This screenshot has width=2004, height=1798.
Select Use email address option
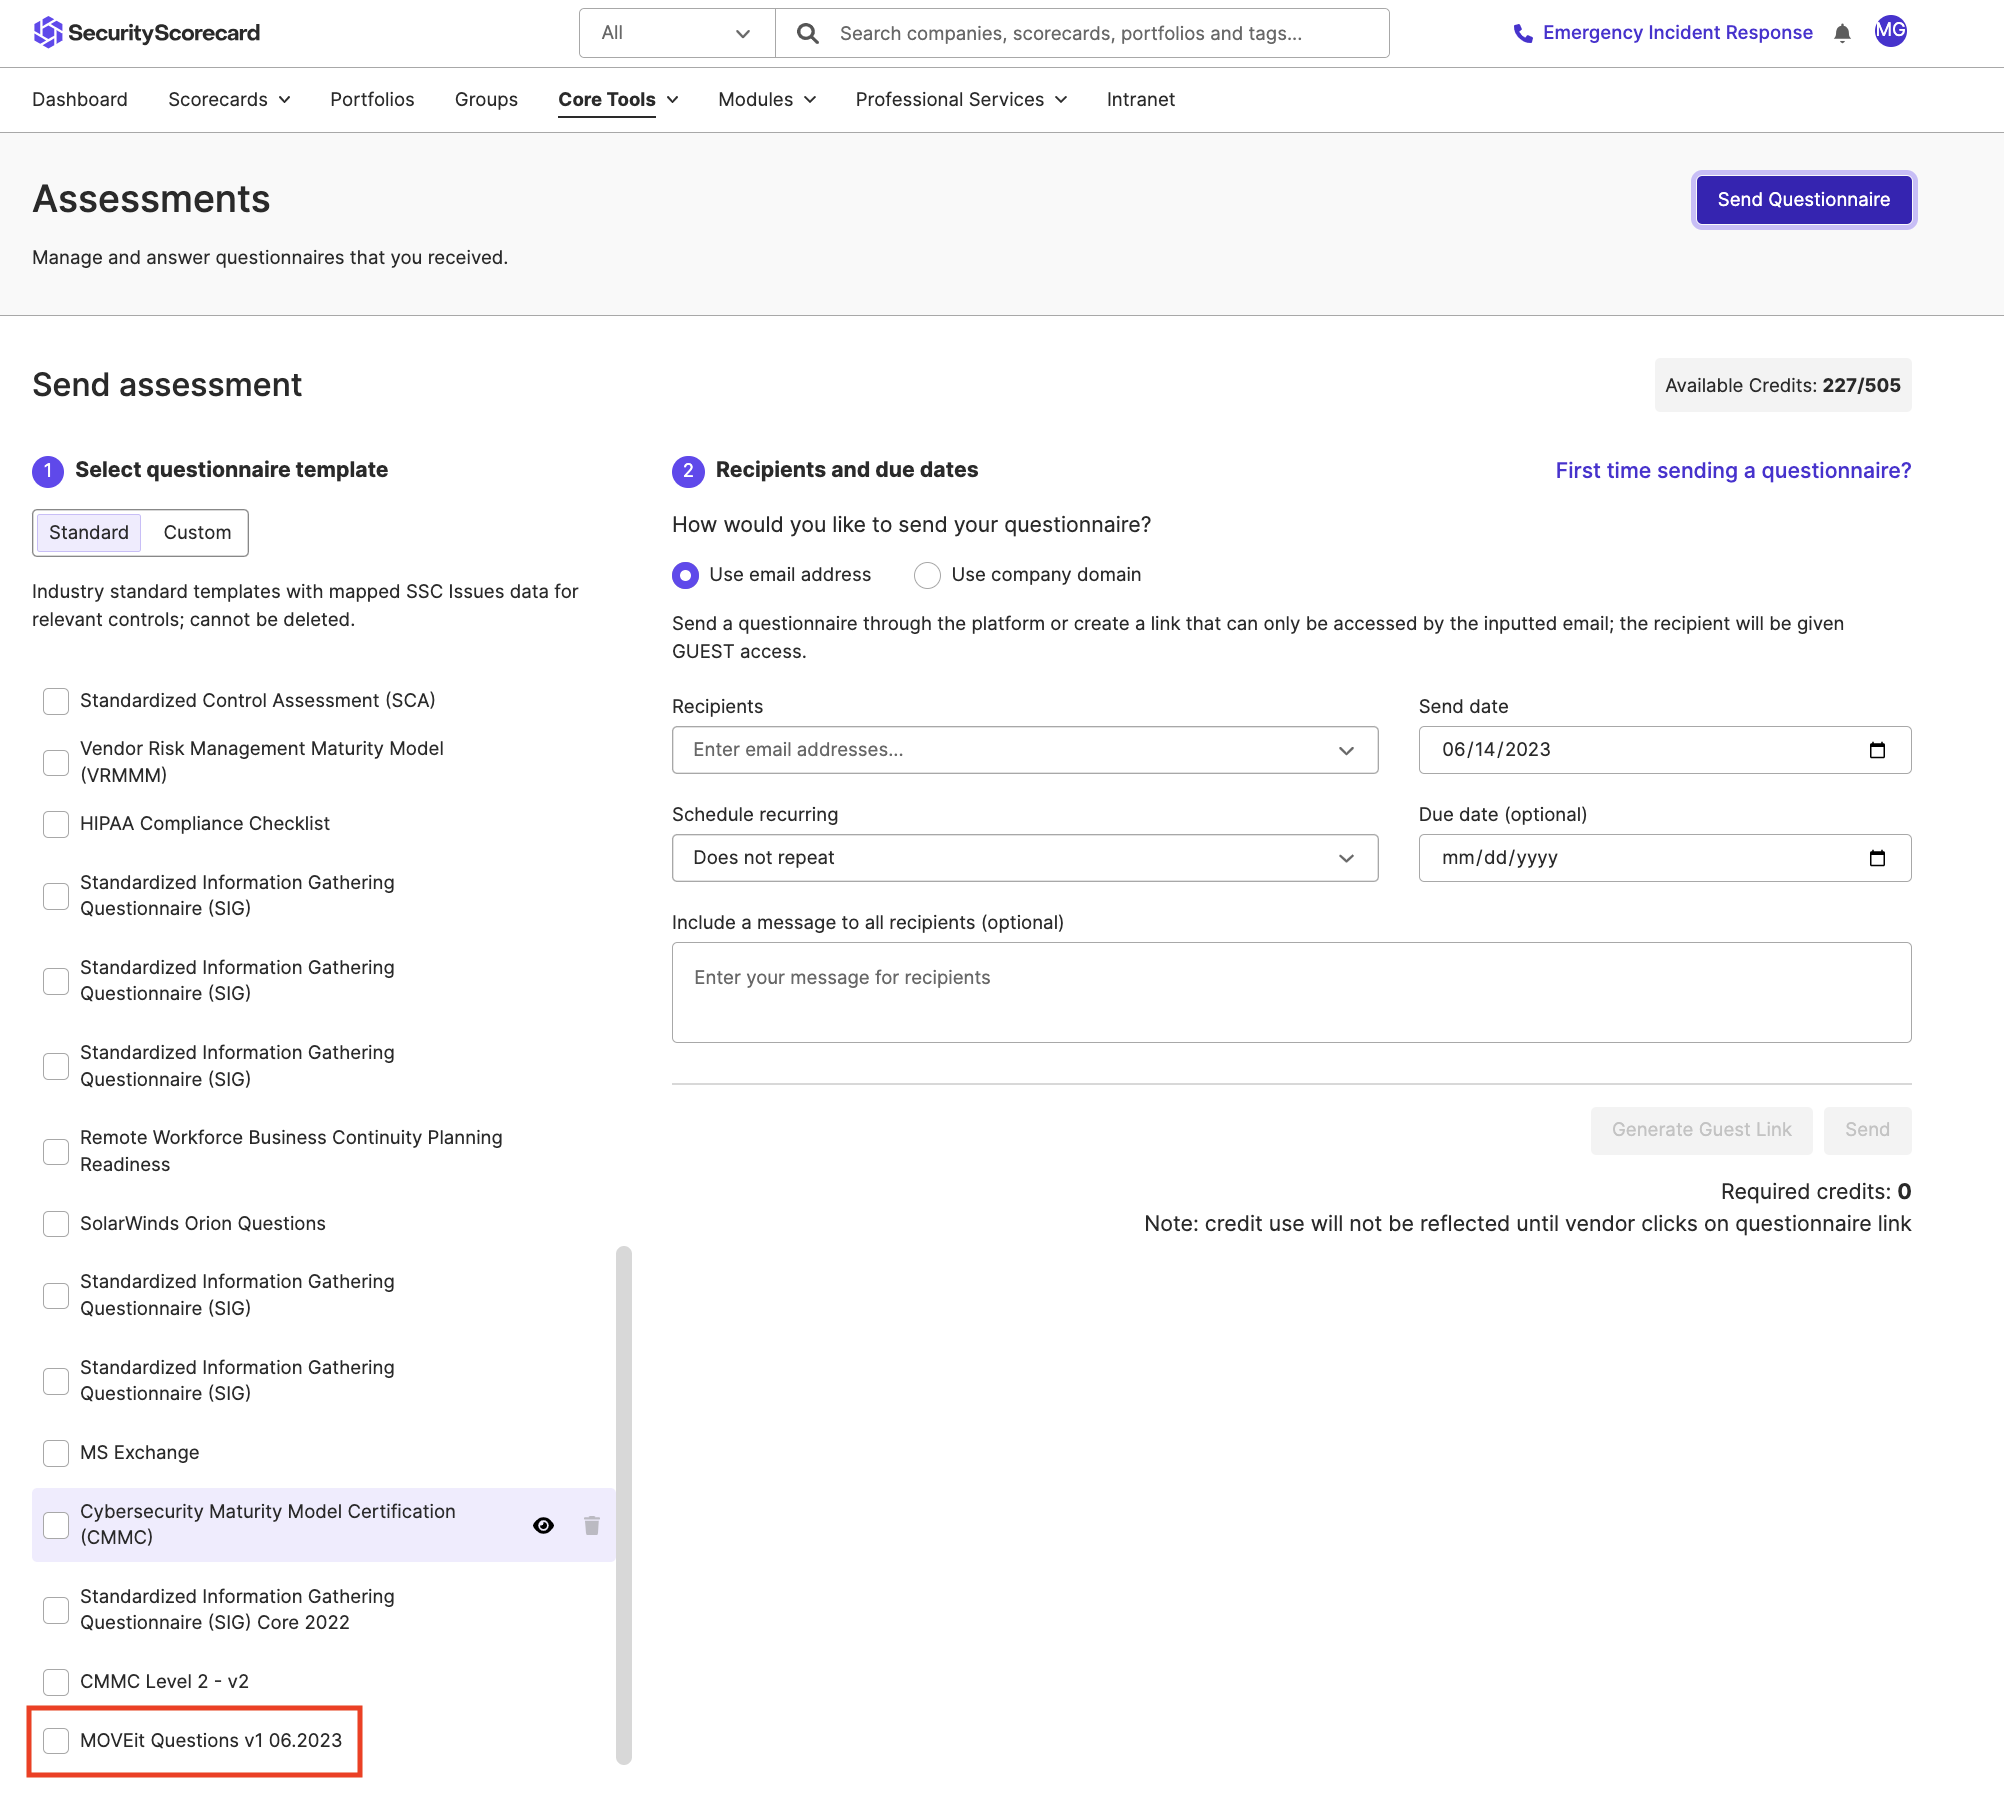tap(685, 575)
